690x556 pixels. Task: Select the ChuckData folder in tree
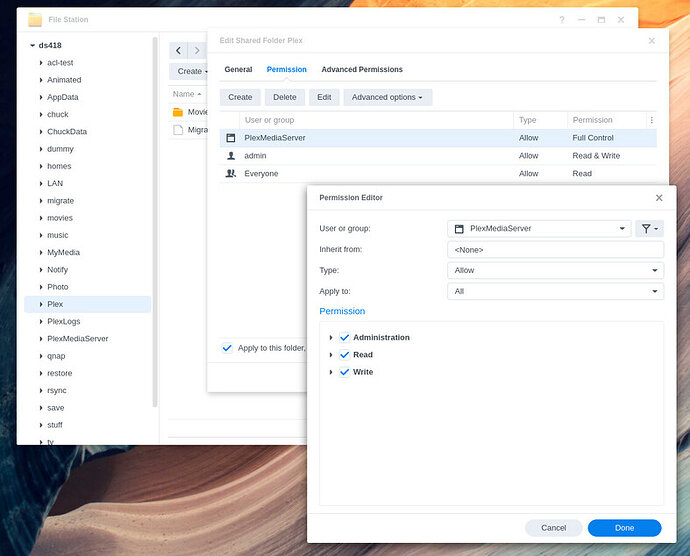[x=67, y=132]
